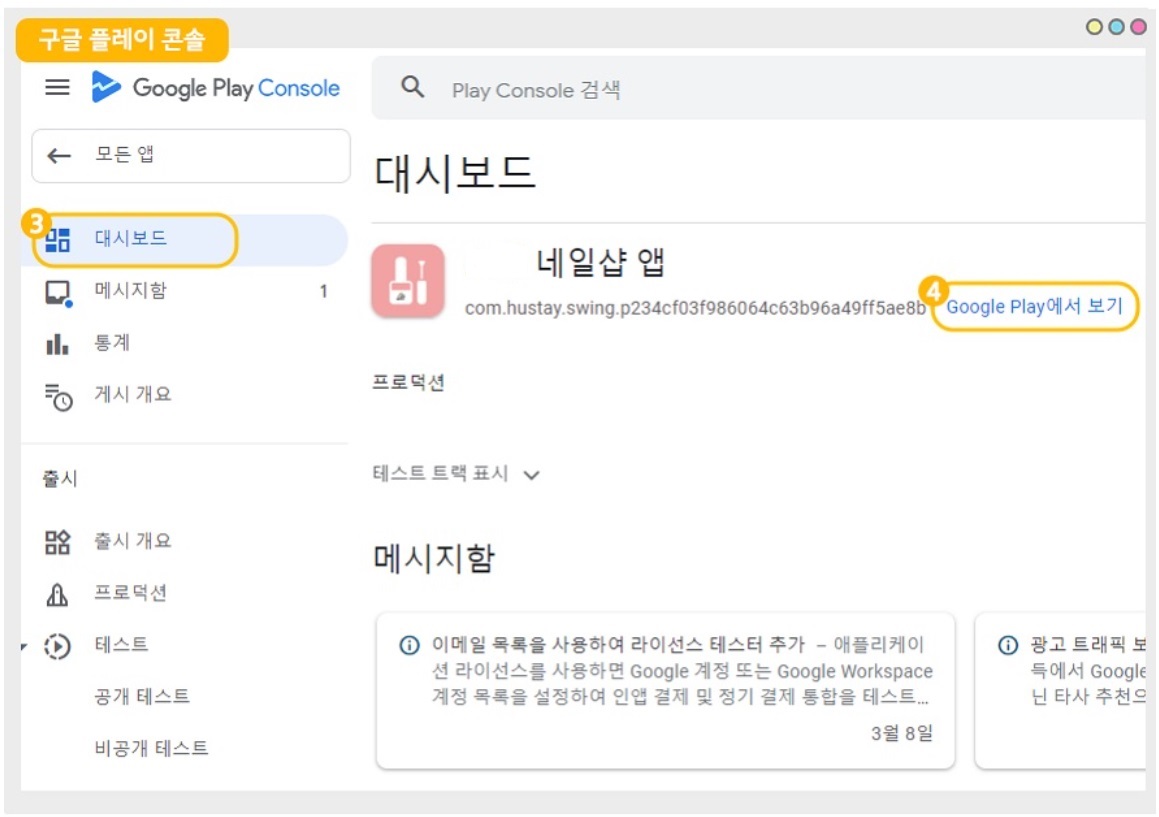The image size is (1159, 817).
Task: Click the info icon on 광고 트래픽 message
Action: (1008, 645)
